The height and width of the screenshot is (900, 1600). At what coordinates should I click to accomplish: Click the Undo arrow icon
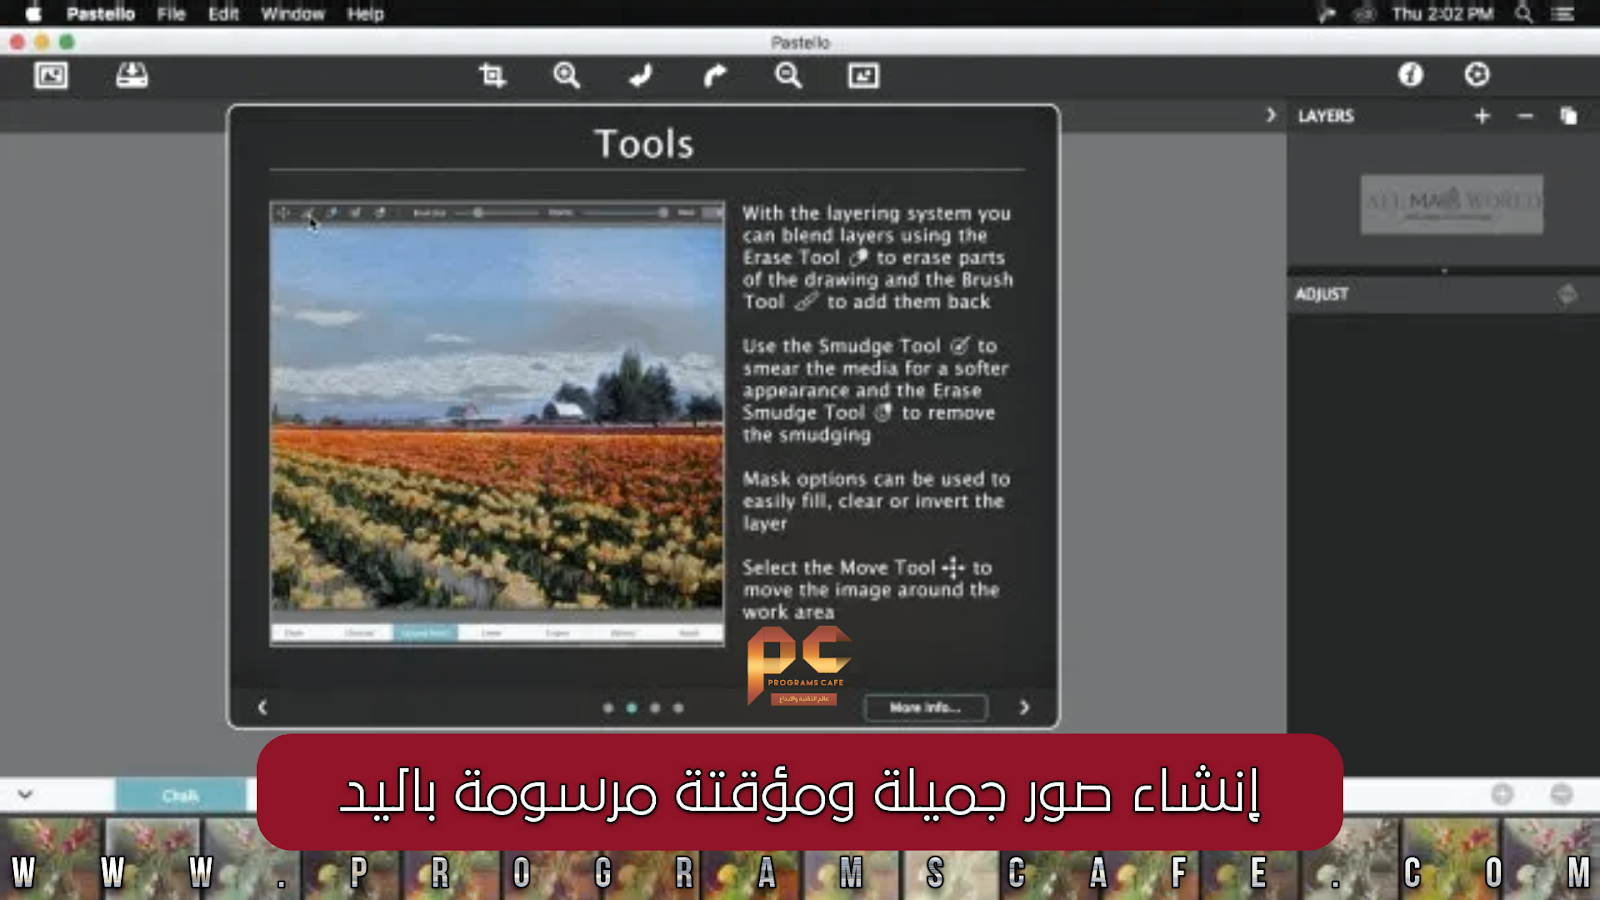pyautogui.click(x=640, y=75)
